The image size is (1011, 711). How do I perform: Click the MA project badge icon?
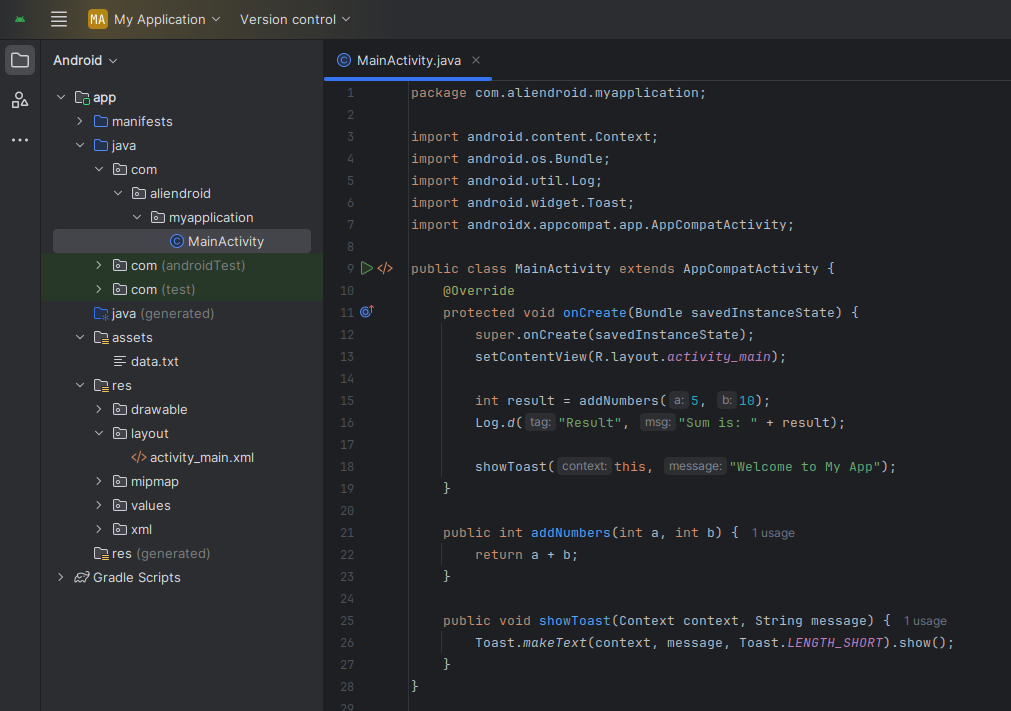tap(97, 19)
